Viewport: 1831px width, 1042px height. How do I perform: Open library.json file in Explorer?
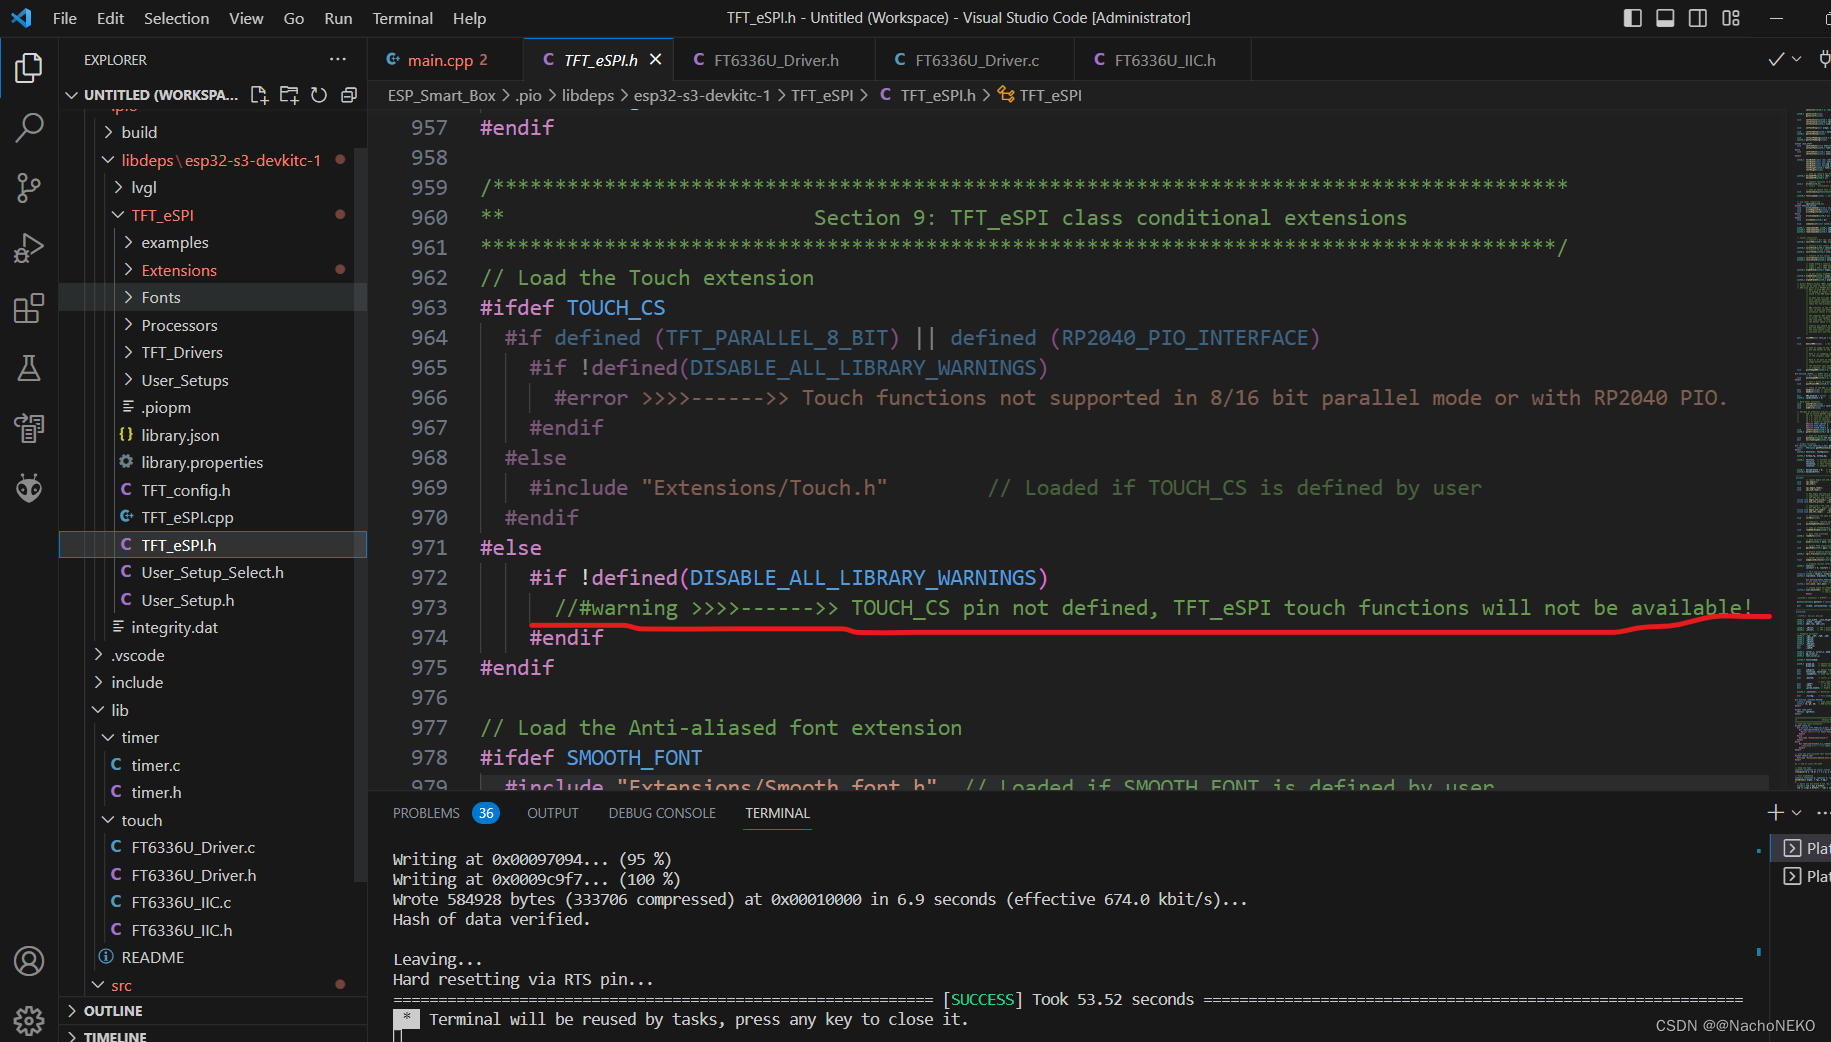(x=212, y=435)
